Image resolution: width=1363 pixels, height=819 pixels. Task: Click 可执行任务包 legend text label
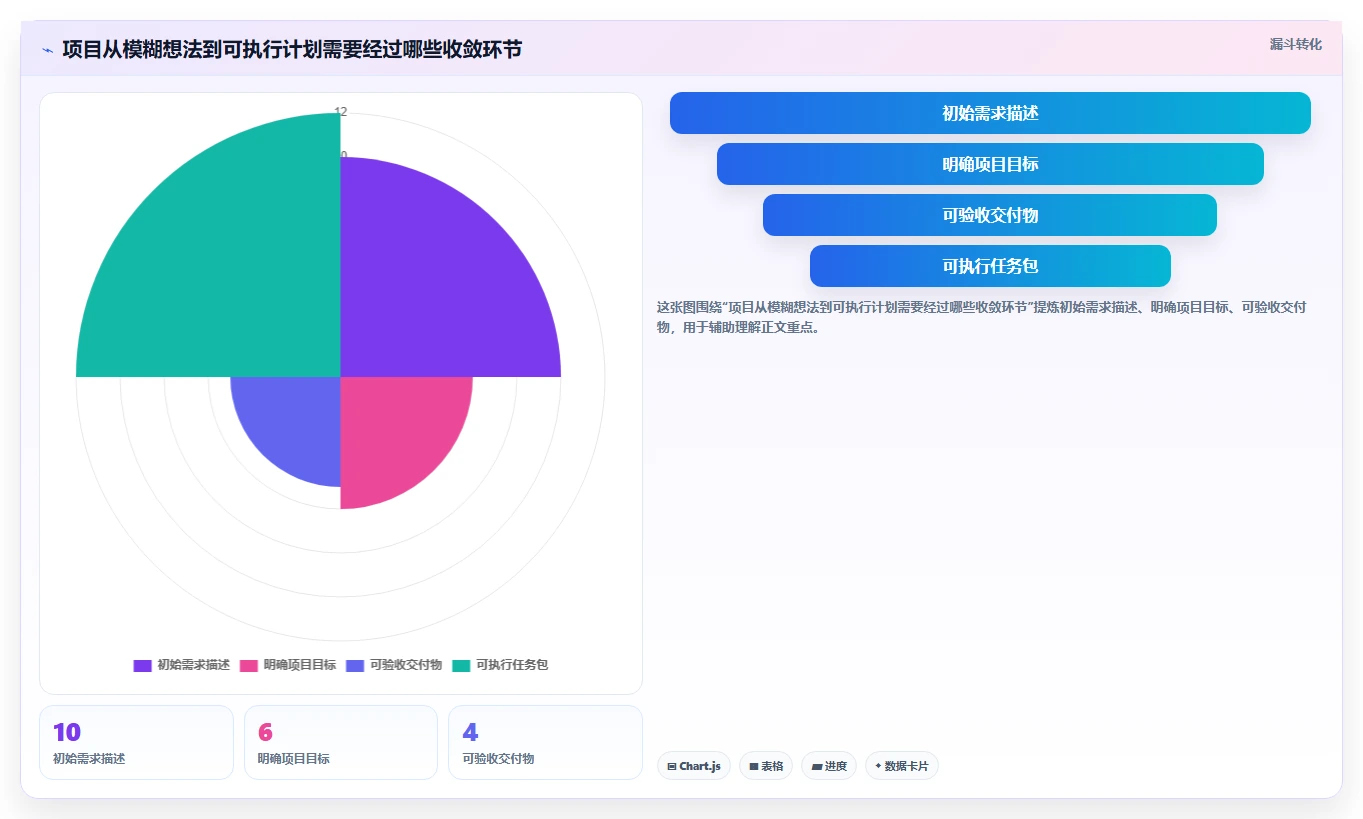click(512, 665)
